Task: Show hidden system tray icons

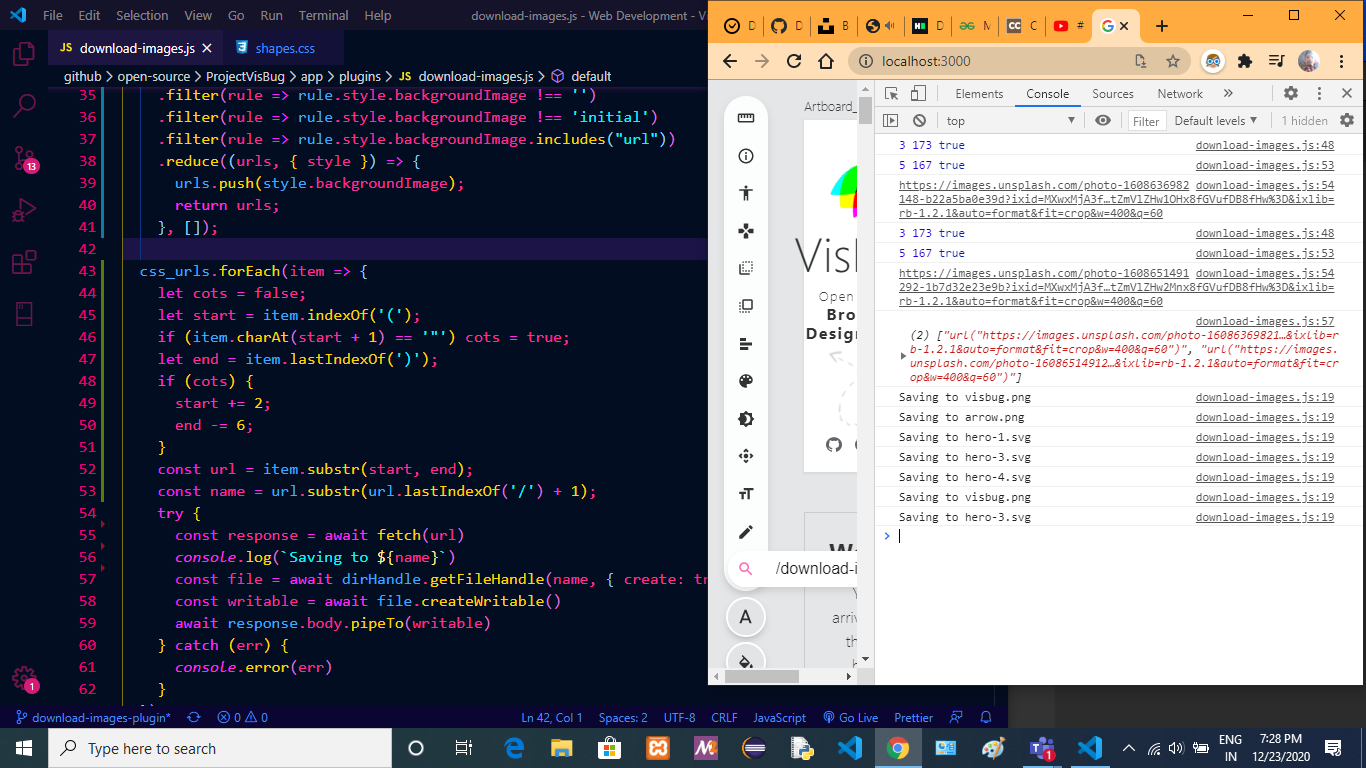Action: [x=1129, y=748]
